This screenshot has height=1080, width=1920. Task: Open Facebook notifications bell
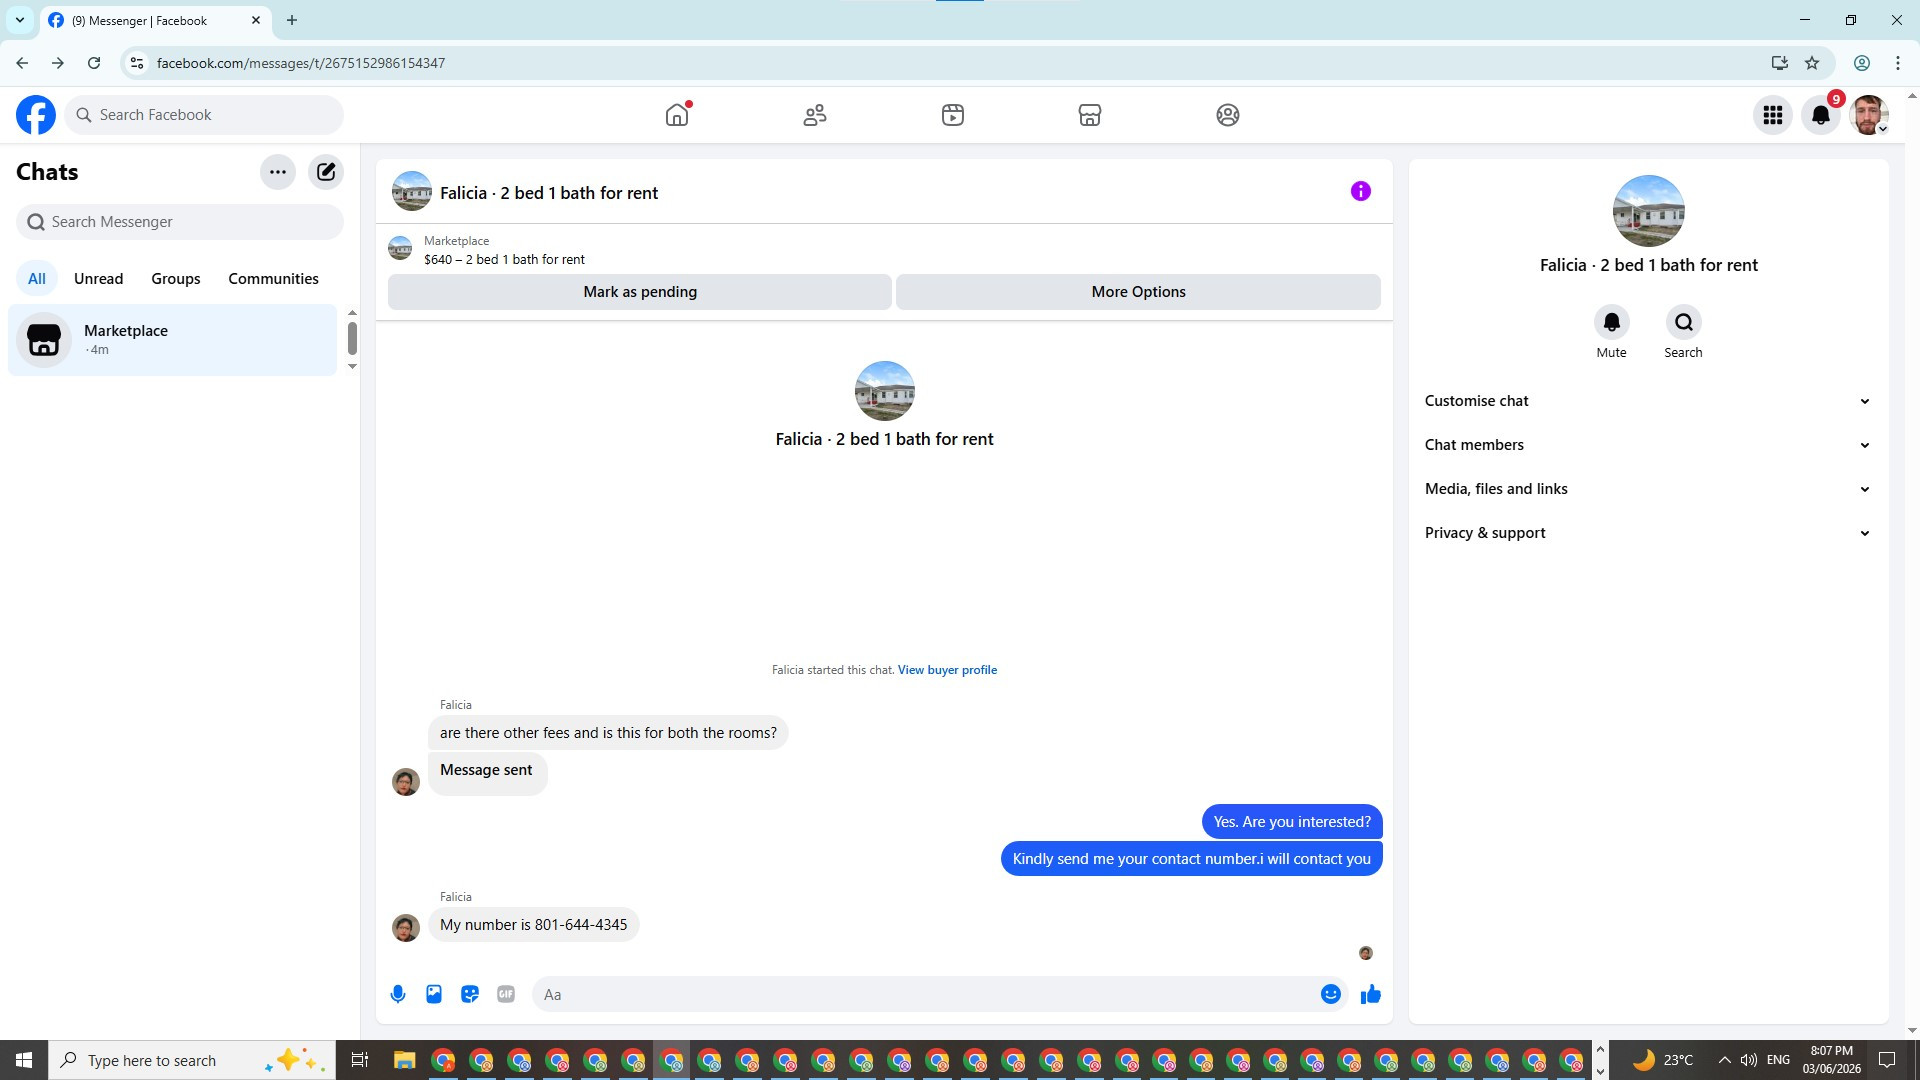tap(1821, 115)
